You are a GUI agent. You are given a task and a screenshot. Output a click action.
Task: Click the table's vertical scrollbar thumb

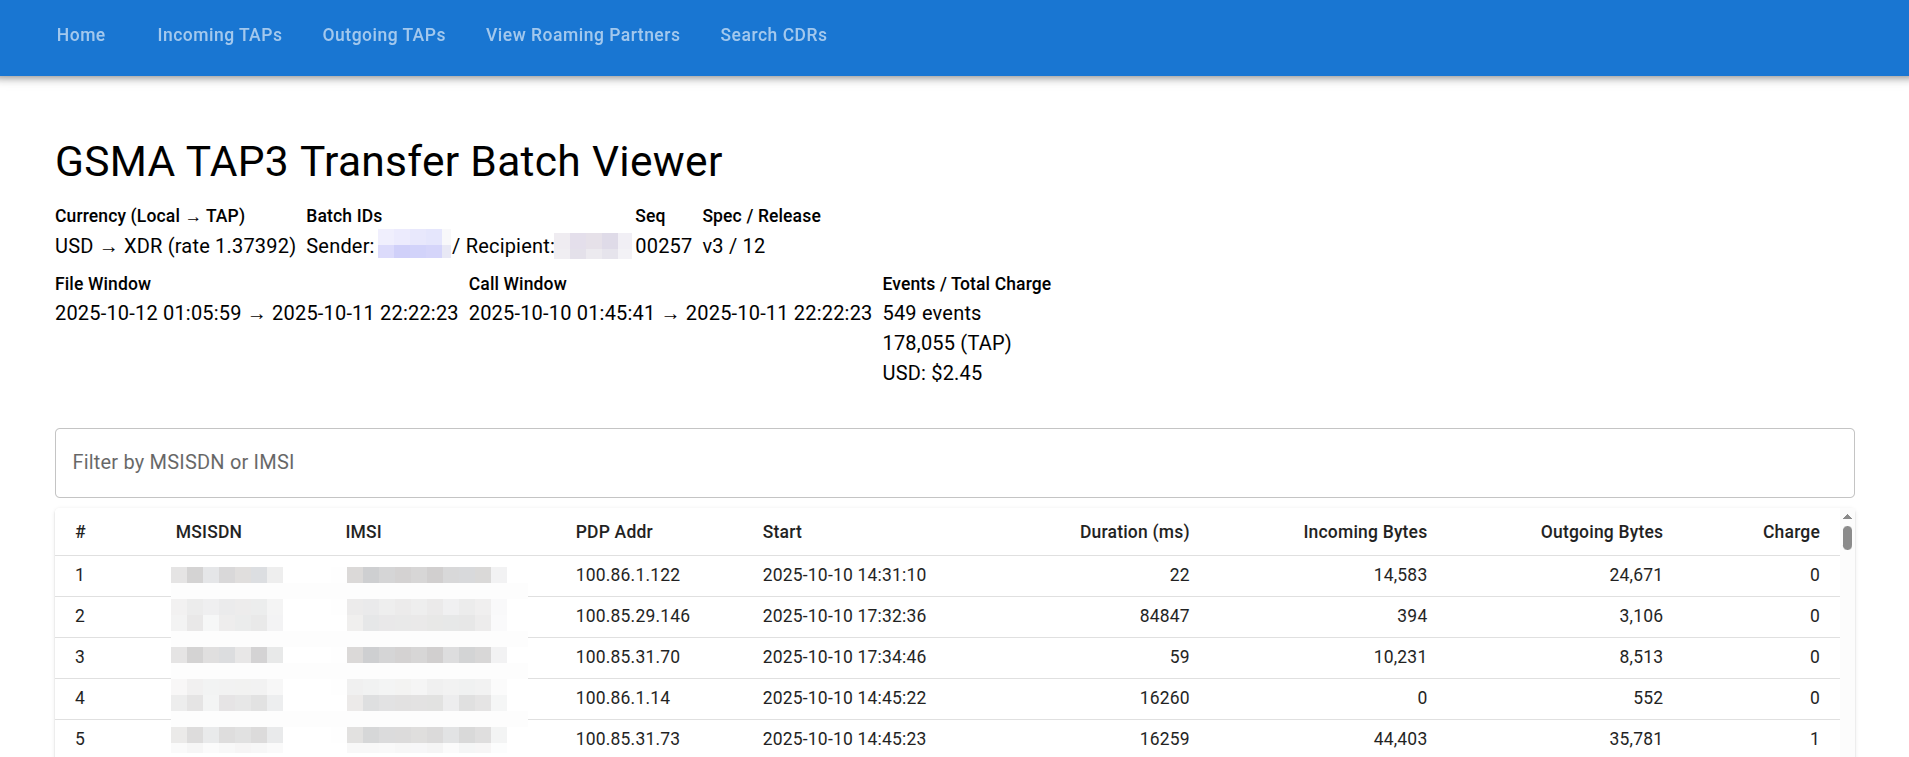click(x=1847, y=538)
